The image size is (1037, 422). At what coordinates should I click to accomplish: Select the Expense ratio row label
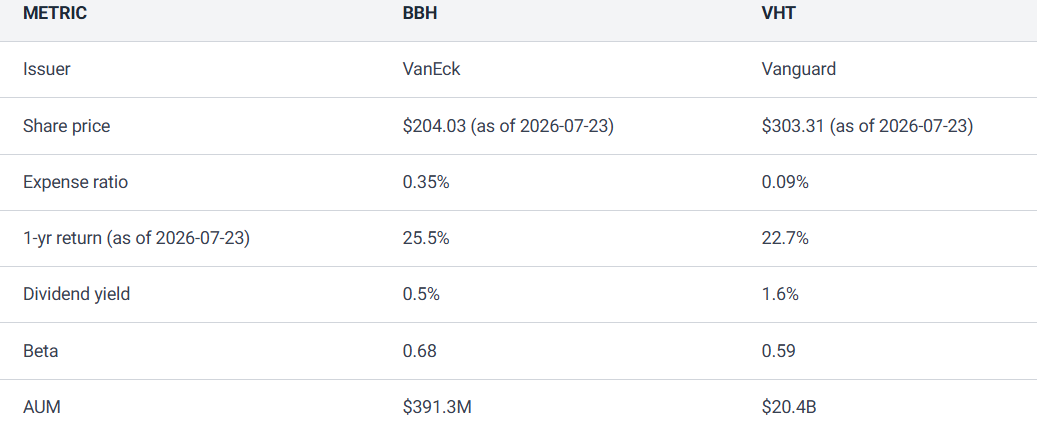pos(75,182)
